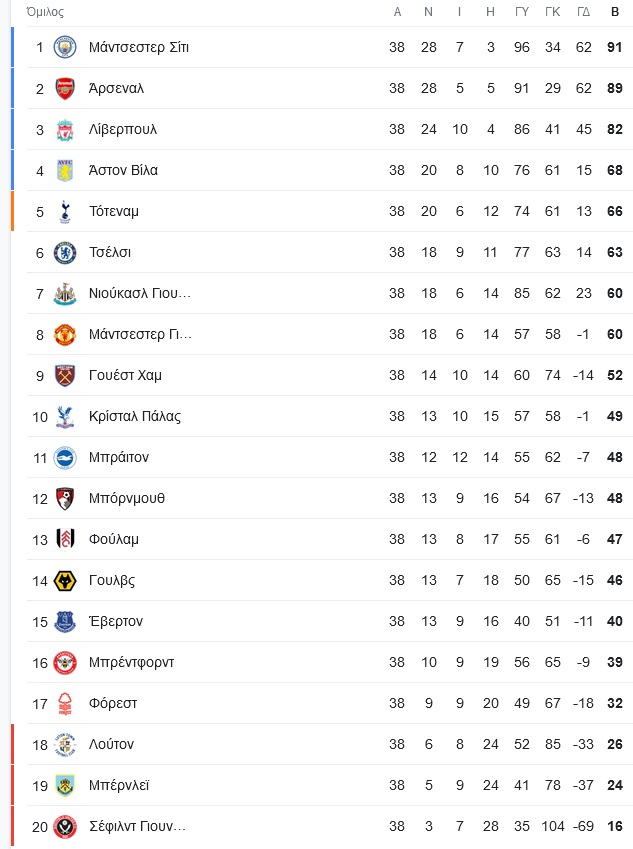
Task: Click the Everton club crest
Action: (65, 622)
